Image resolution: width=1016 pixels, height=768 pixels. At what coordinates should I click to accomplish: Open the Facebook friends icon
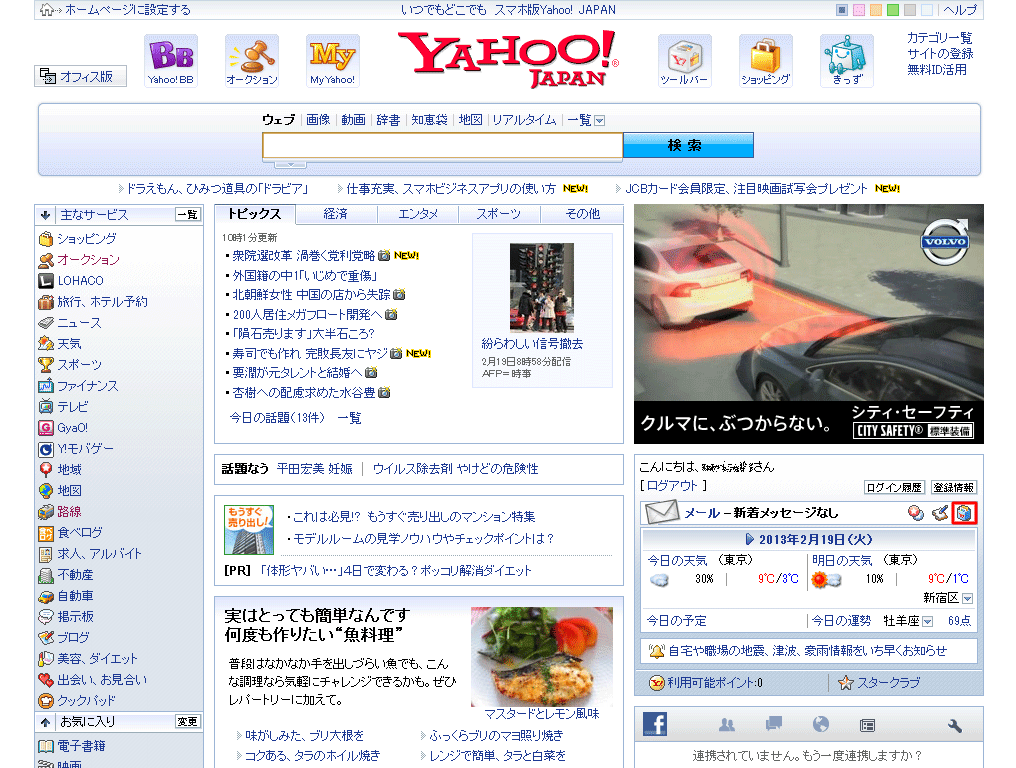click(727, 725)
